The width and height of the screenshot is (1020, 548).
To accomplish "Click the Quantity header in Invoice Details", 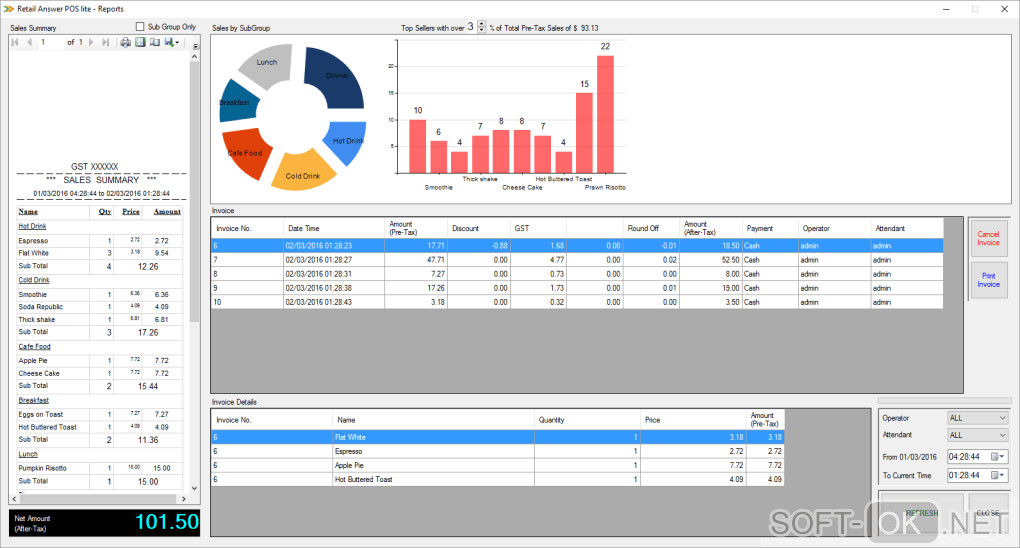I will click(587, 420).
